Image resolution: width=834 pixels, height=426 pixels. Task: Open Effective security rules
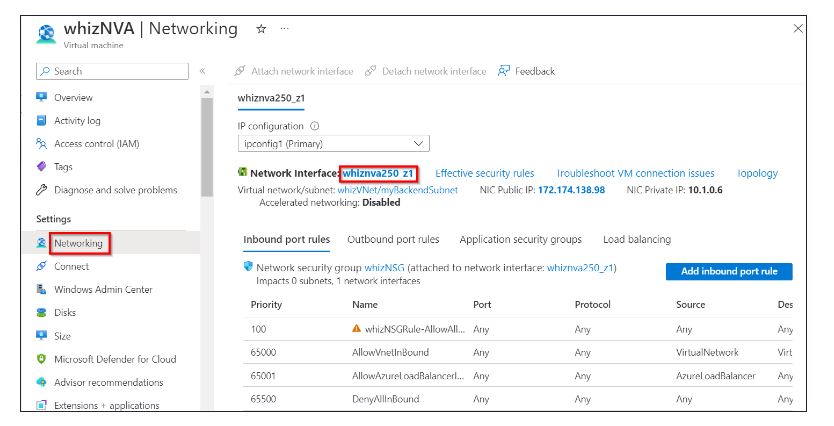pyautogui.click(x=485, y=173)
